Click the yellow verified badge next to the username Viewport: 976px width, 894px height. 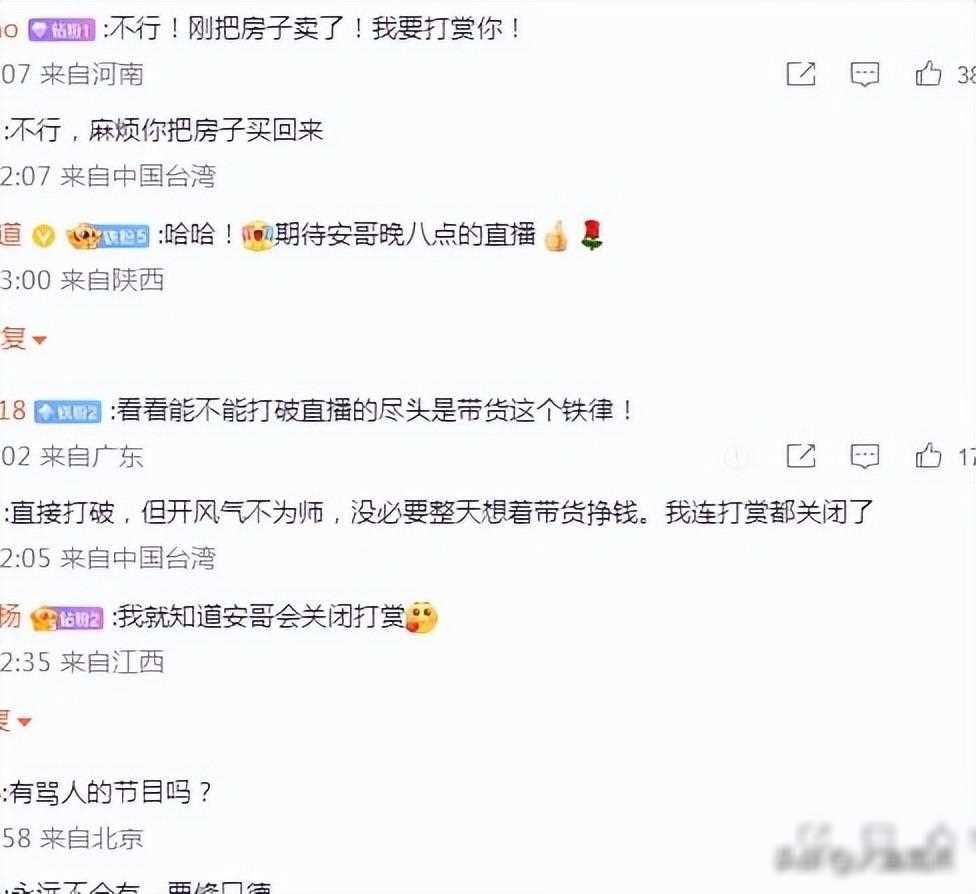click(44, 236)
